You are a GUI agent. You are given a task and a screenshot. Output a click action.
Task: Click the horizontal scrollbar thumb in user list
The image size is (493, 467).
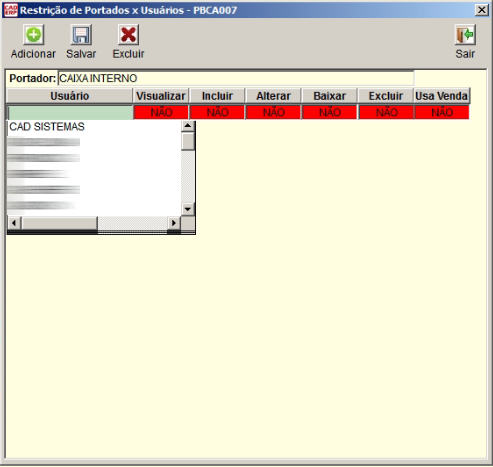click(59, 223)
